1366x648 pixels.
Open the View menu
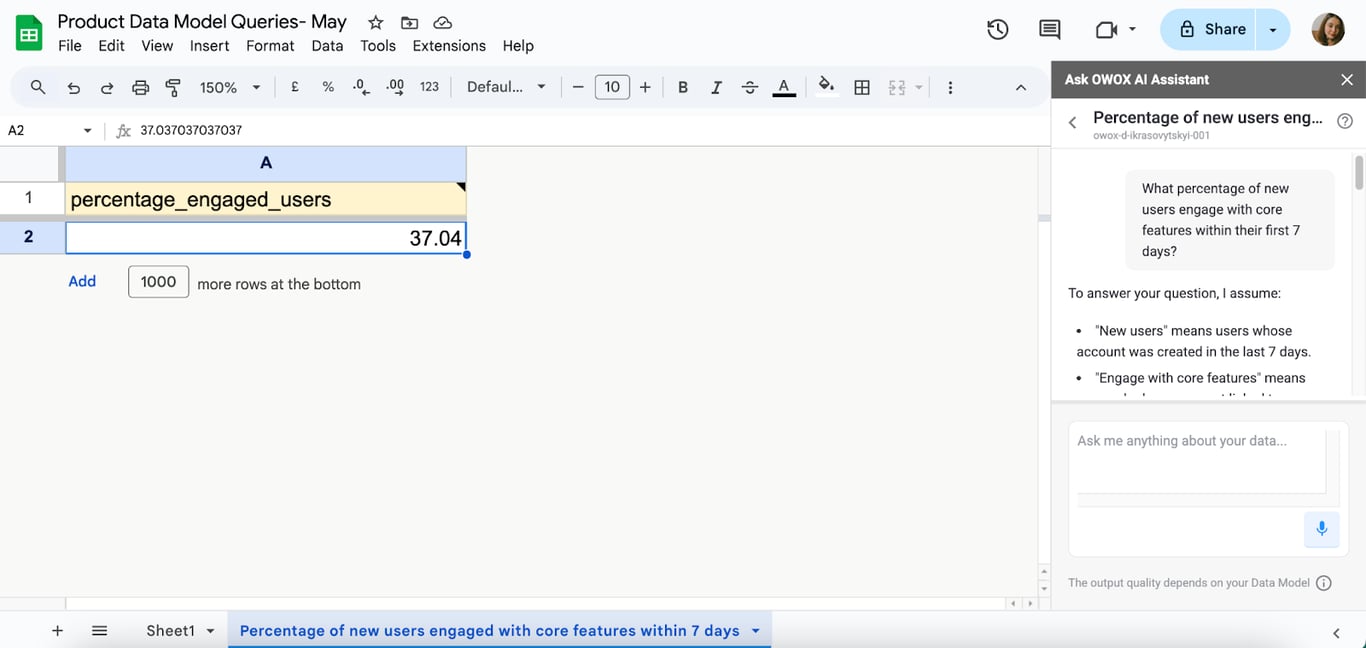[x=157, y=46]
